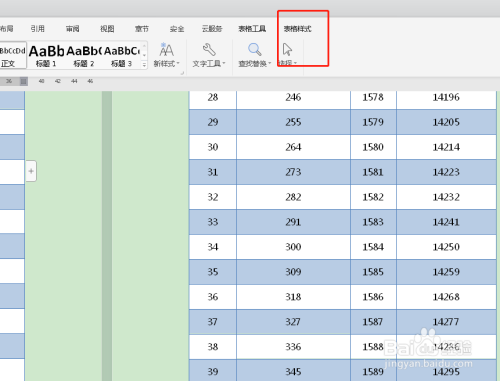This screenshot has width=500, height=381.
Task: Open the 审阅 ribbon tab
Action: (72, 29)
